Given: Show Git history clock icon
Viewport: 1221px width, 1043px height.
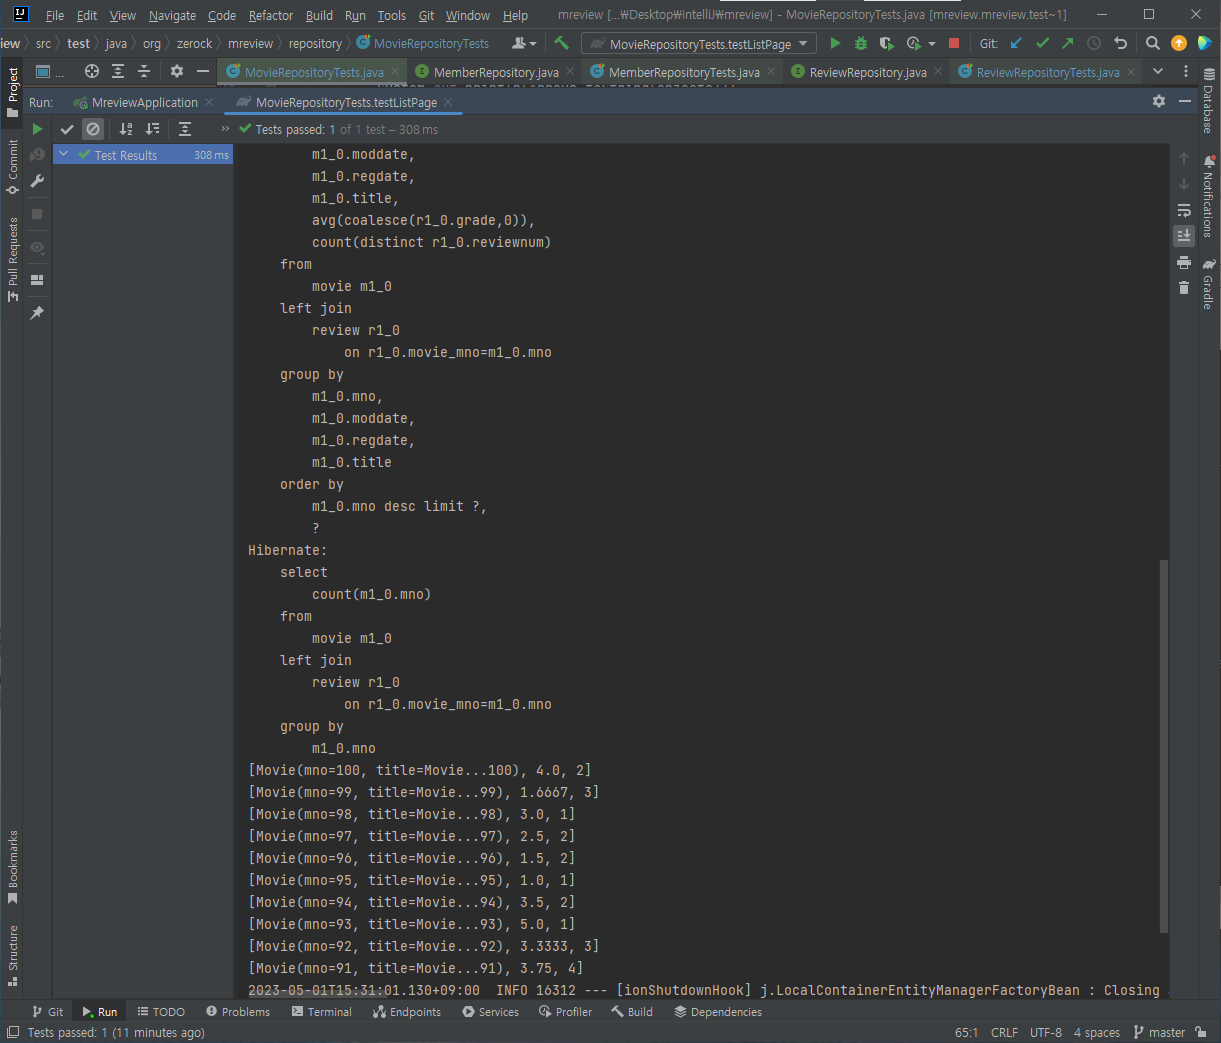Looking at the screenshot, I should point(1094,43).
